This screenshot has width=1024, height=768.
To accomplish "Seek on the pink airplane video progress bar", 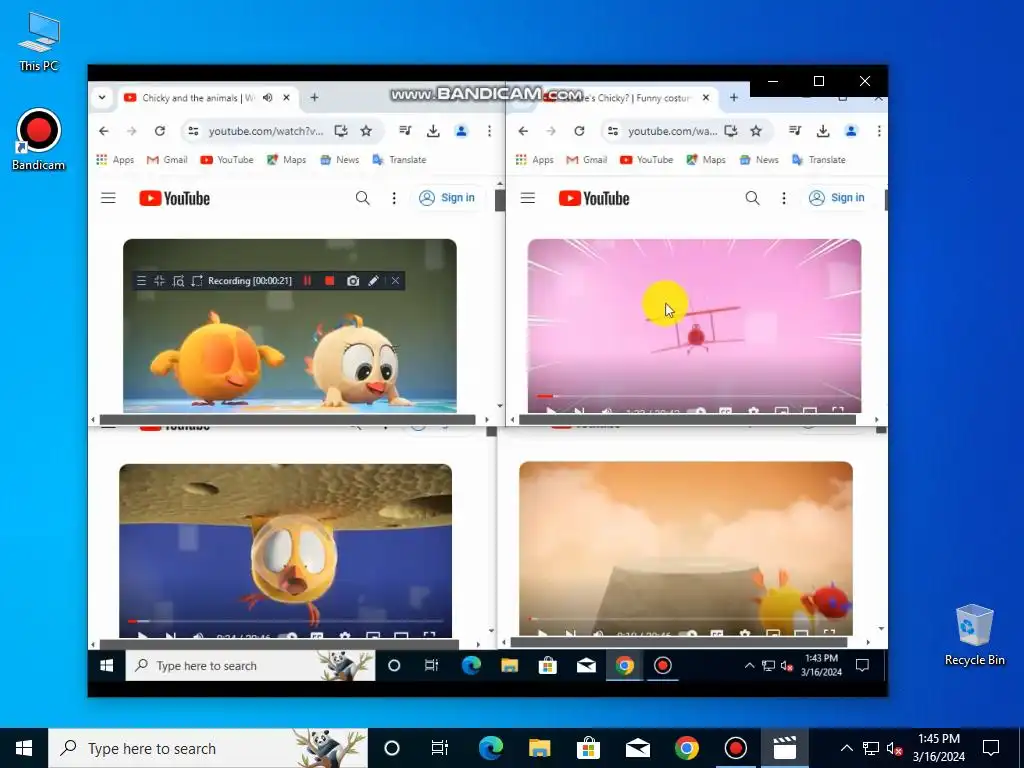I will coord(694,396).
